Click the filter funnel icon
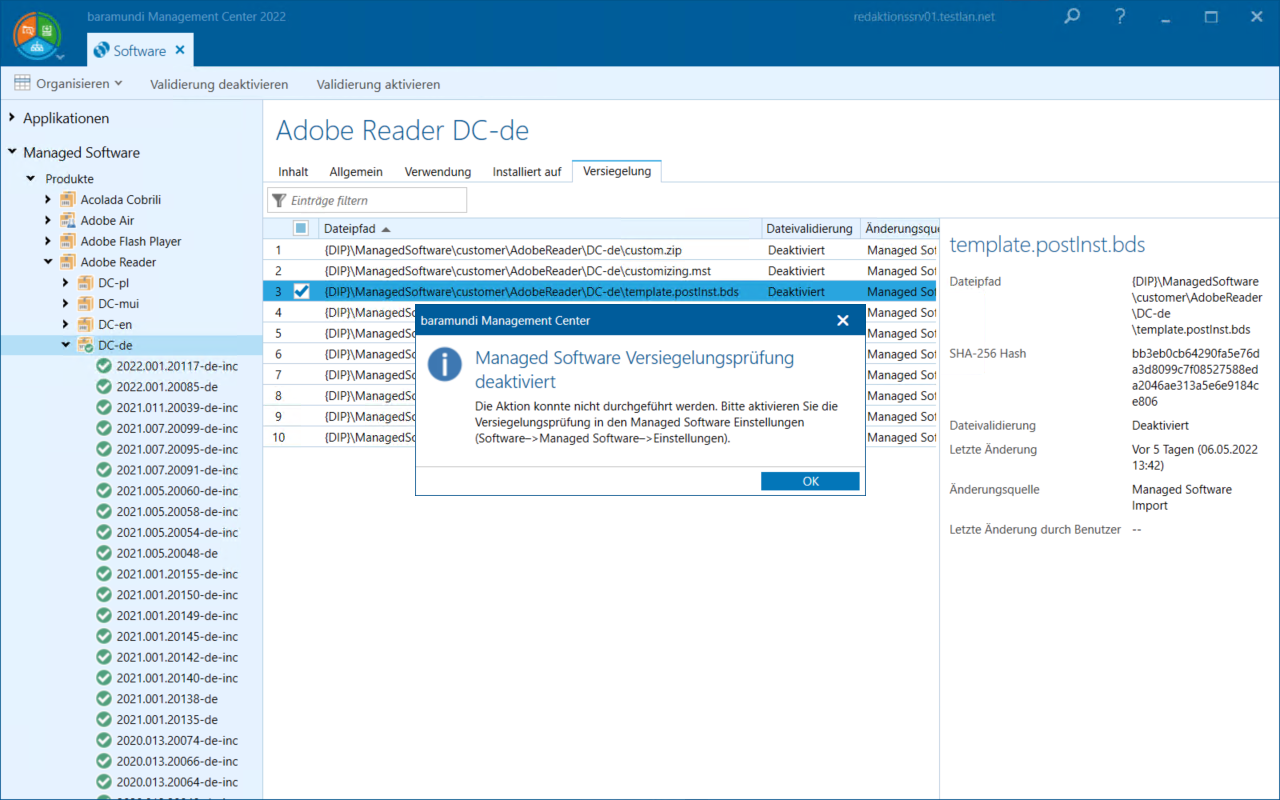The width and height of the screenshot is (1280, 800). [279, 200]
